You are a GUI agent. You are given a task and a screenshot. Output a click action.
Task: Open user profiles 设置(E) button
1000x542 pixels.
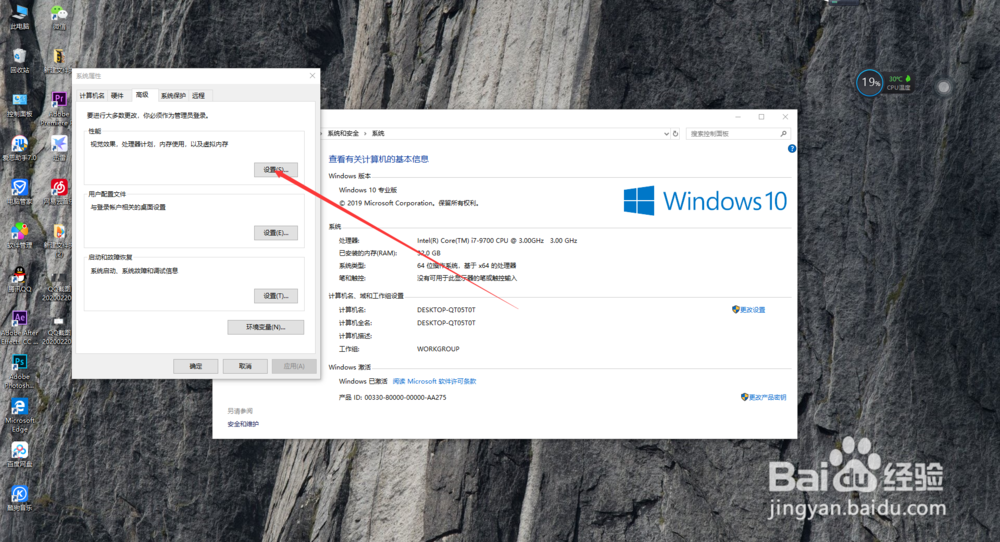coord(276,233)
